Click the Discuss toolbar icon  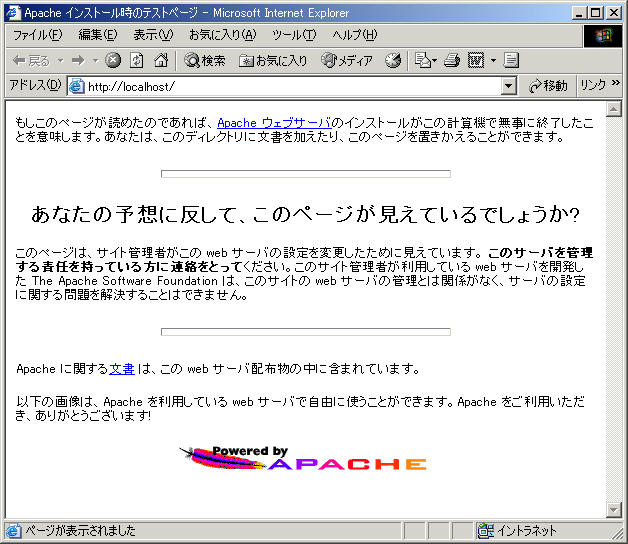point(511,60)
